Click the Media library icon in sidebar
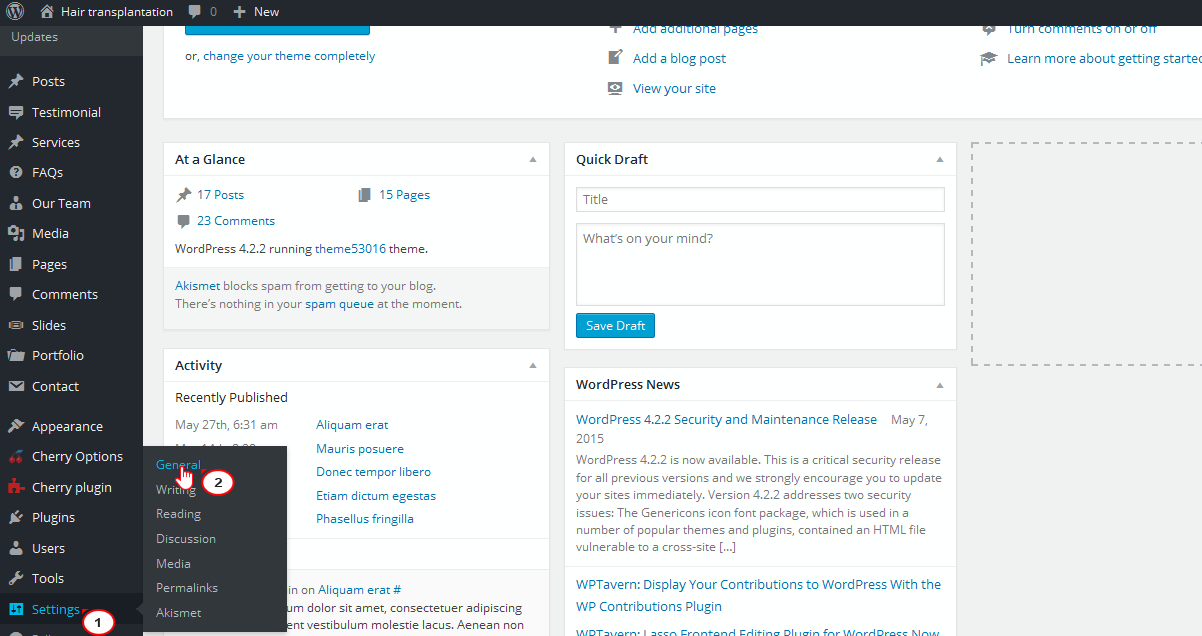Screen dimensions: 1202x636 pyautogui.click(x=15, y=233)
